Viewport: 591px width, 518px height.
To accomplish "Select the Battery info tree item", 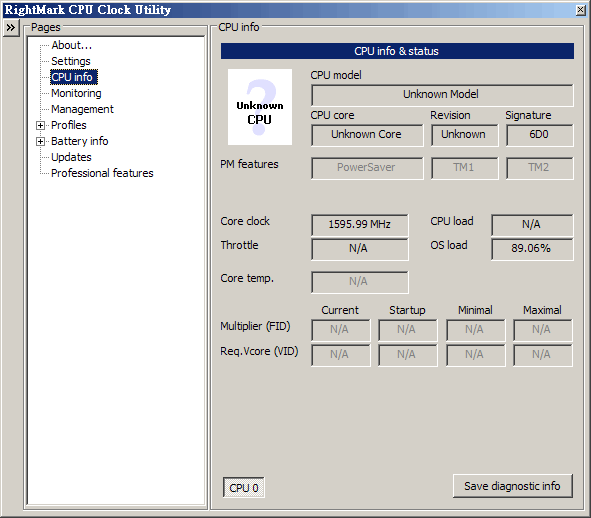I will click(80, 141).
